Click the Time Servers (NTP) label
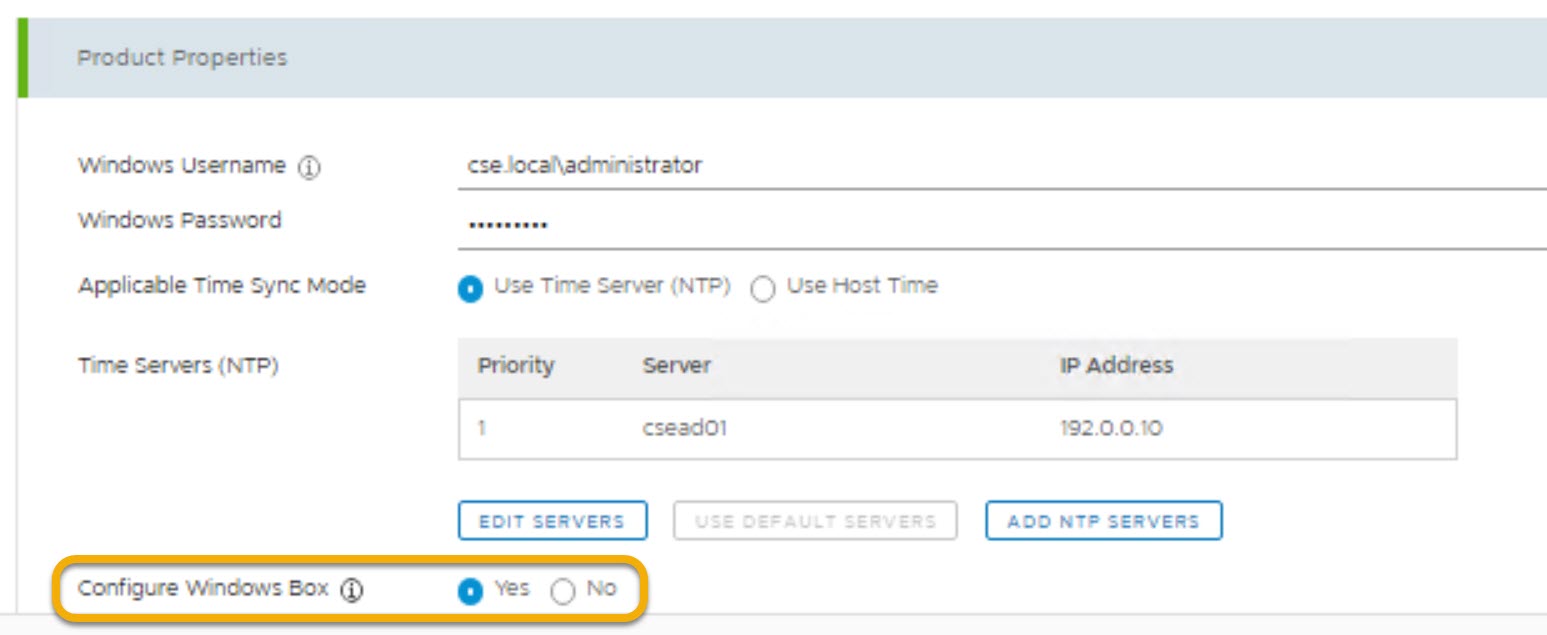1547x635 pixels. click(178, 366)
